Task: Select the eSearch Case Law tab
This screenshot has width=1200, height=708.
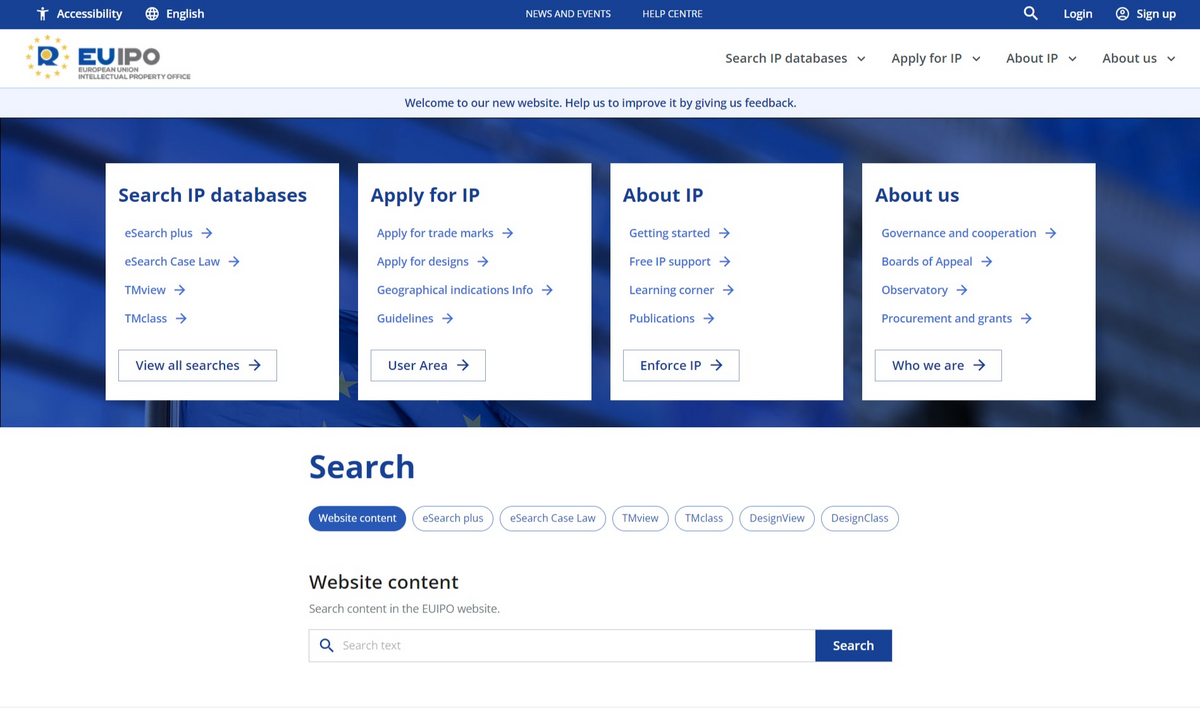Action: (x=553, y=518)
